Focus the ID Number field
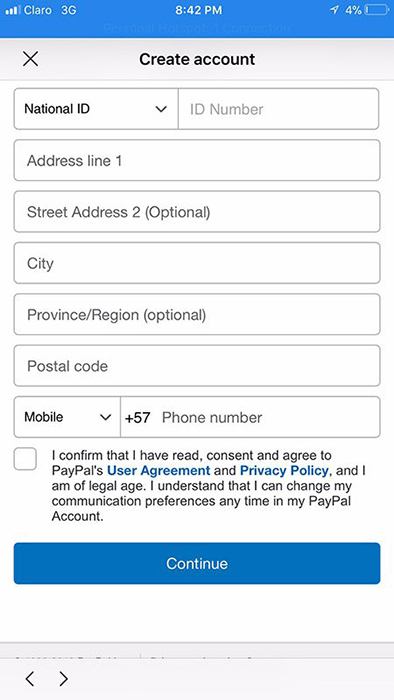 [x=278, y=109]
